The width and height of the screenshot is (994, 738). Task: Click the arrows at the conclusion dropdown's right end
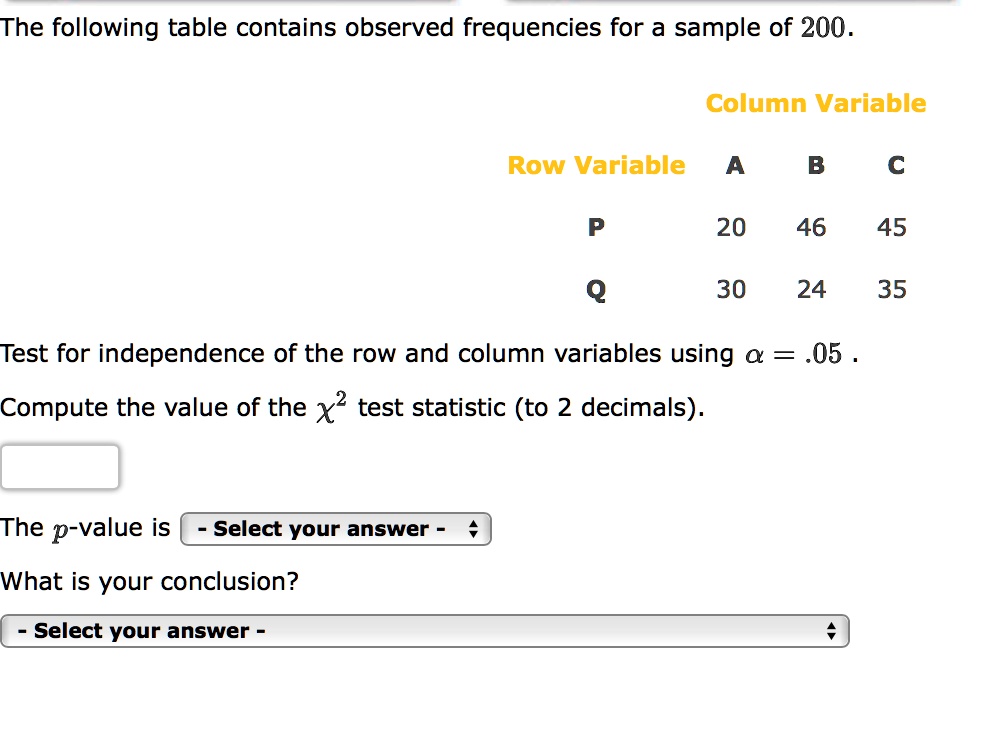point(831,631)
